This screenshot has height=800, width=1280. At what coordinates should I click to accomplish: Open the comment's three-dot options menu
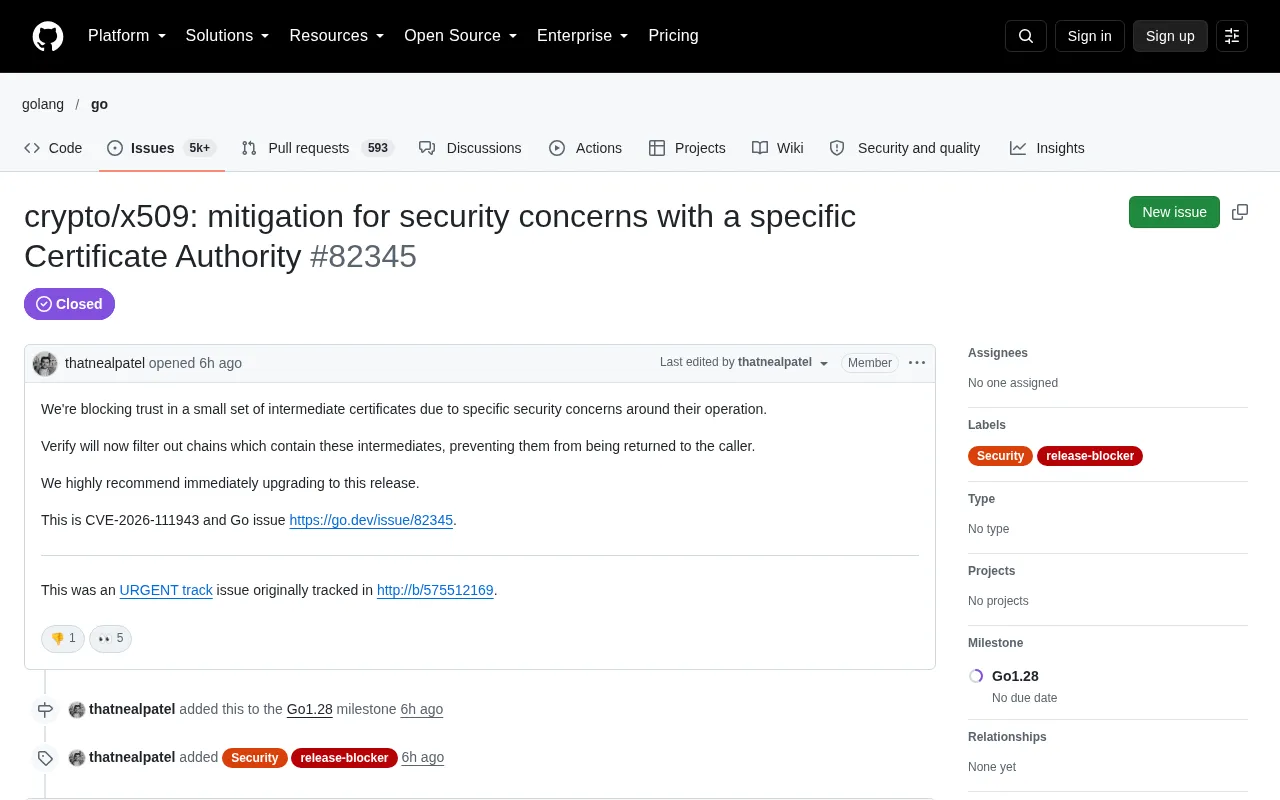917,362
